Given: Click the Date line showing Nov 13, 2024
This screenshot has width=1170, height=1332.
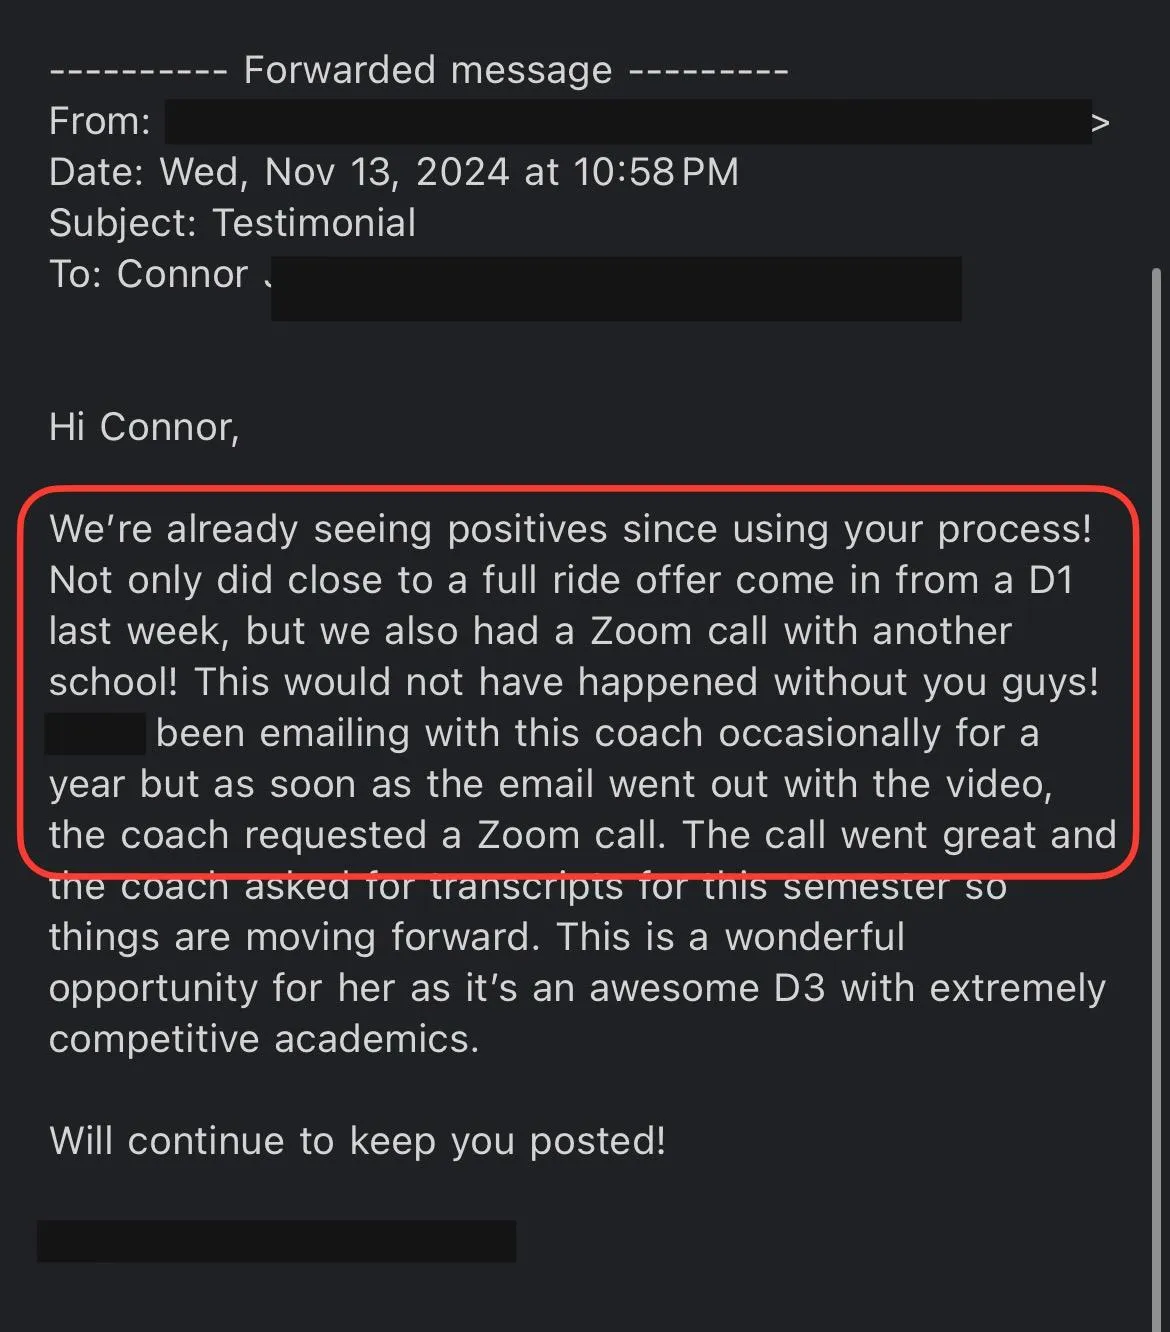Looking at the screenshot, I should pyautogui.click(x=394, y=172).
